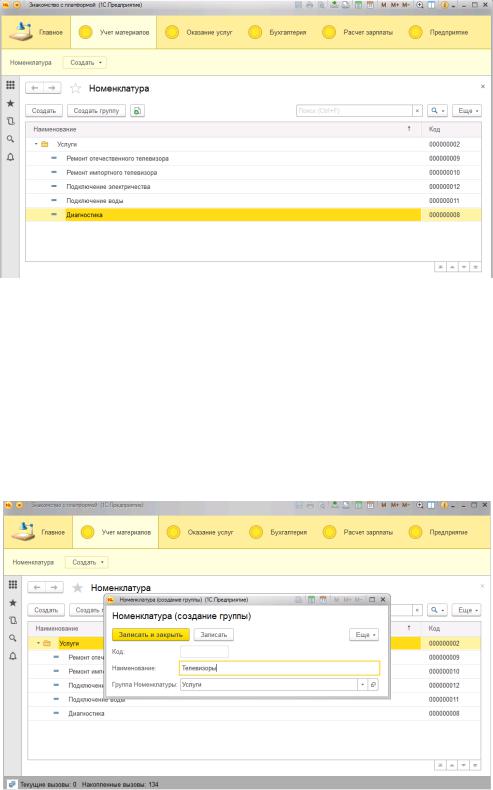This screenshot has width=493, height=790.
Task: Collapse Услуги group in bottom window
Action: [38, 643]
